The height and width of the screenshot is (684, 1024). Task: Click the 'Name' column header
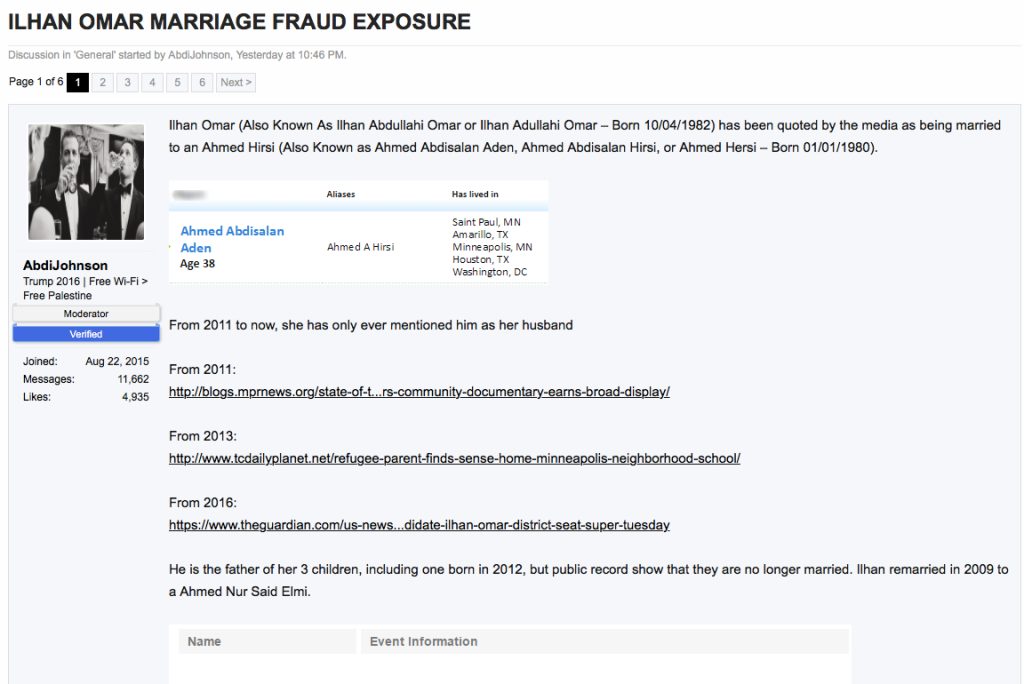point(205,641)
